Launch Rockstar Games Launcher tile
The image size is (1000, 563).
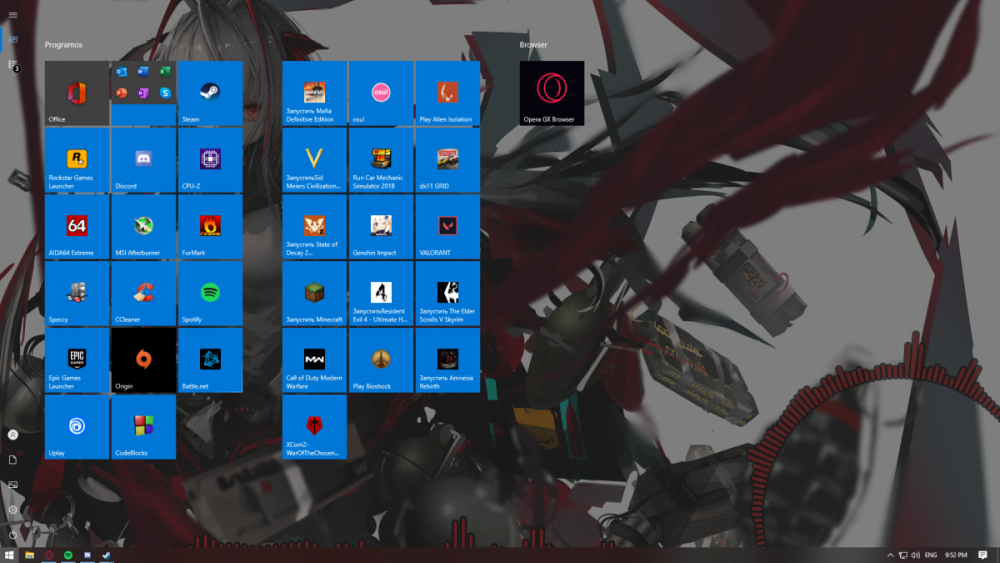[x=76, y=160]
